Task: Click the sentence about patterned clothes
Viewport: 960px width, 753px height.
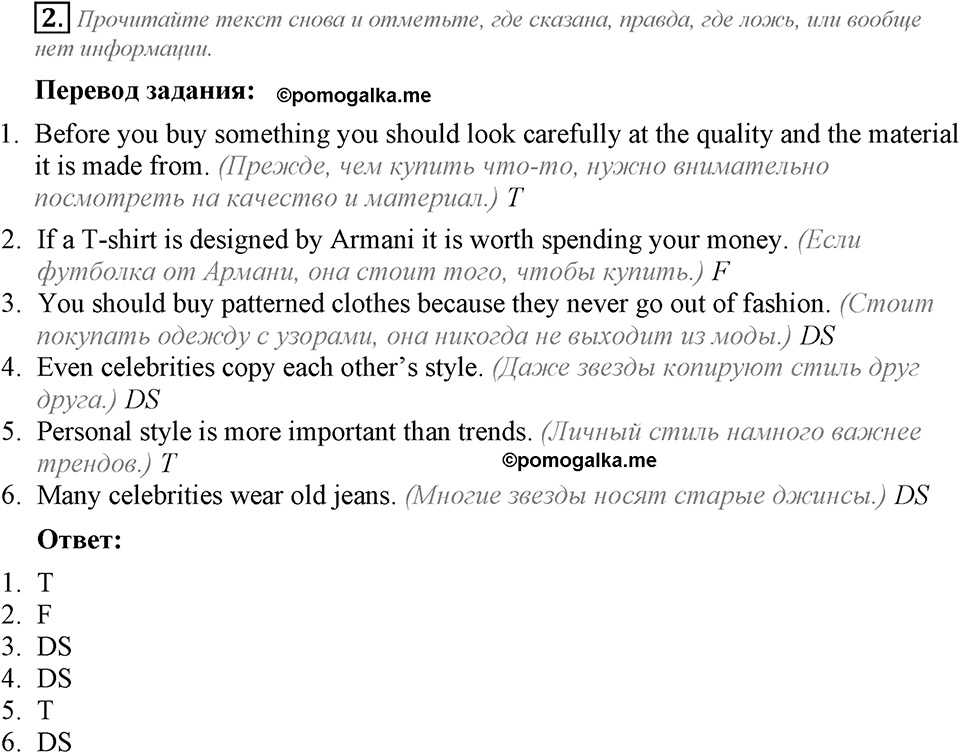Action: [x=434, y=304]
